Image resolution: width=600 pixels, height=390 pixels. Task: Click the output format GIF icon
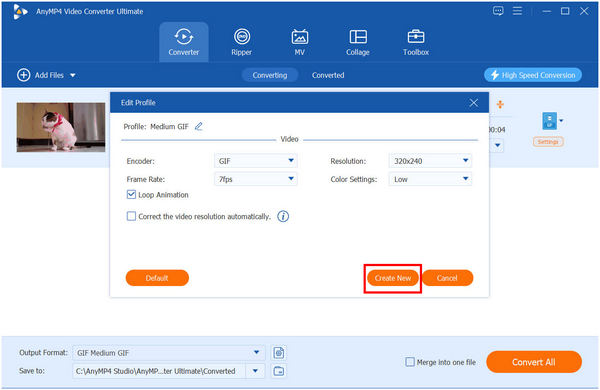click(x=549, y=121)
